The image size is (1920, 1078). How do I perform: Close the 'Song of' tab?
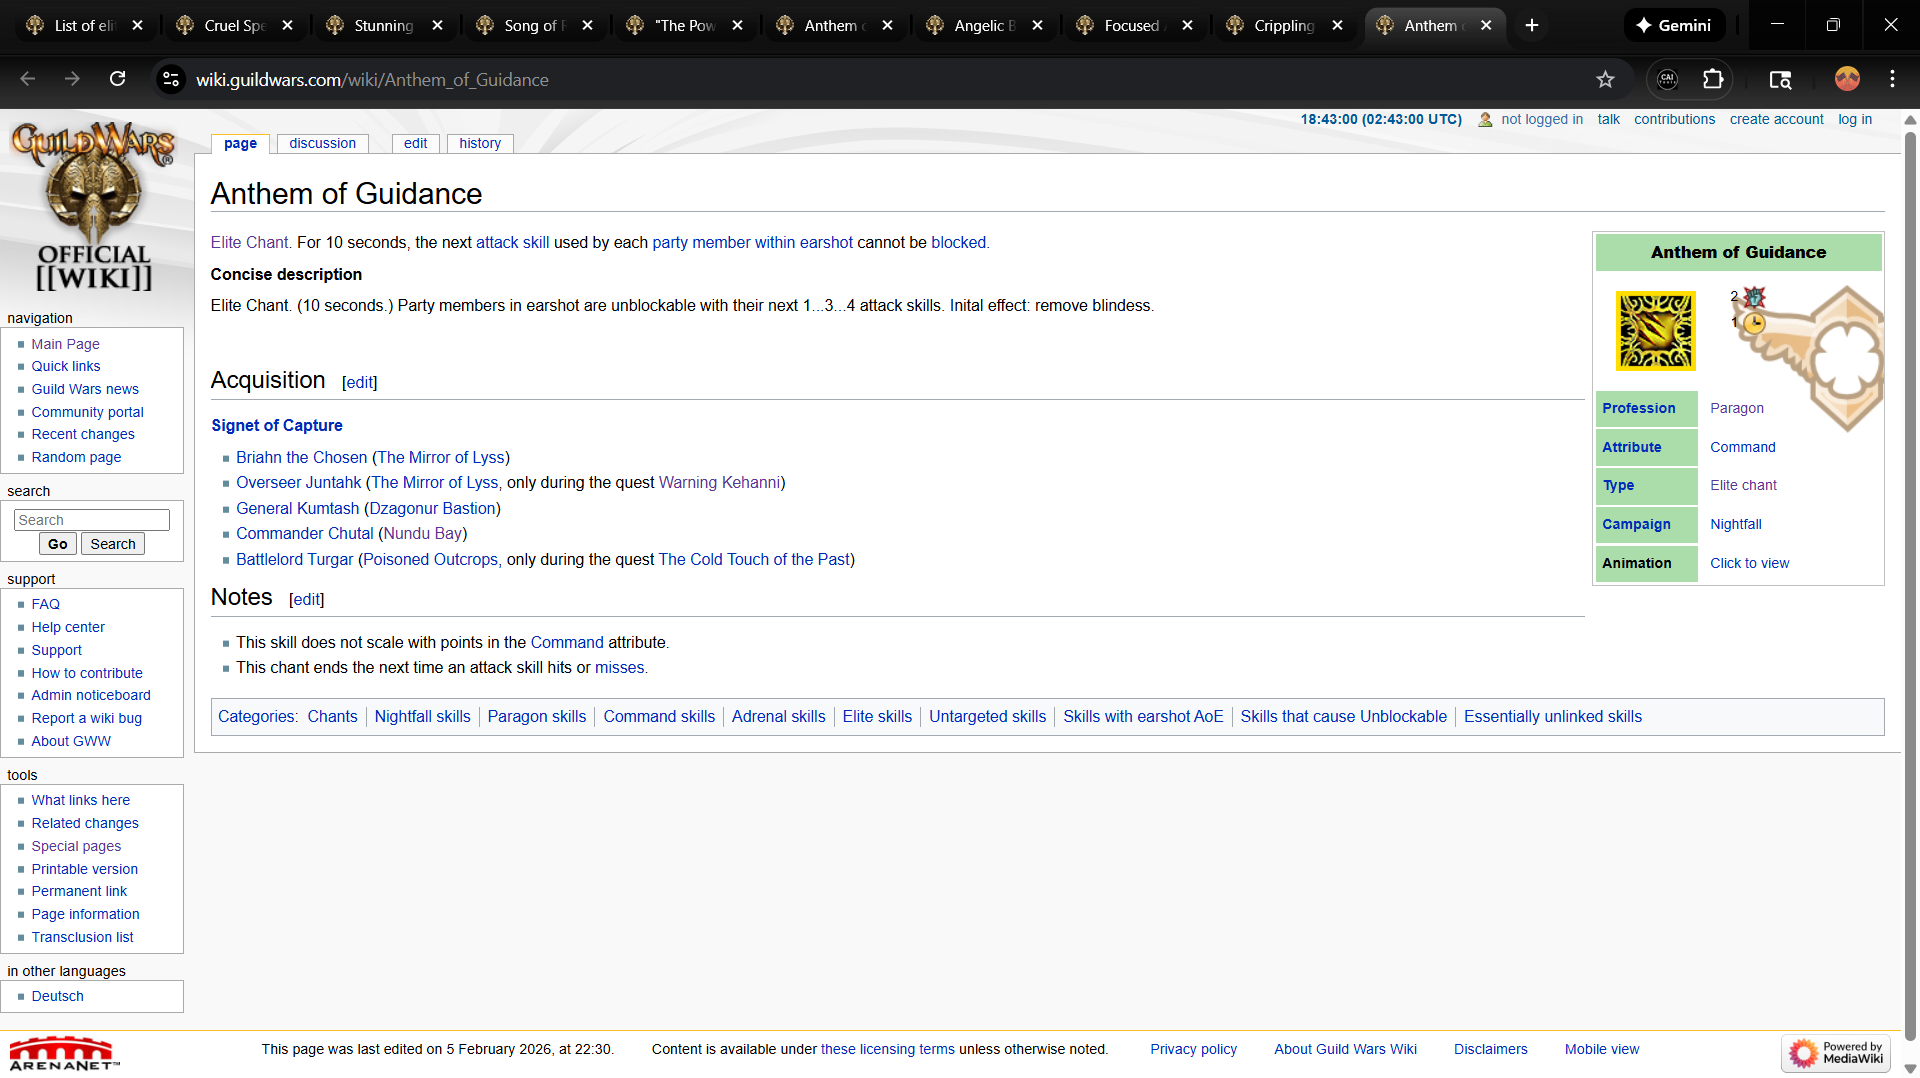coord(587,25)
